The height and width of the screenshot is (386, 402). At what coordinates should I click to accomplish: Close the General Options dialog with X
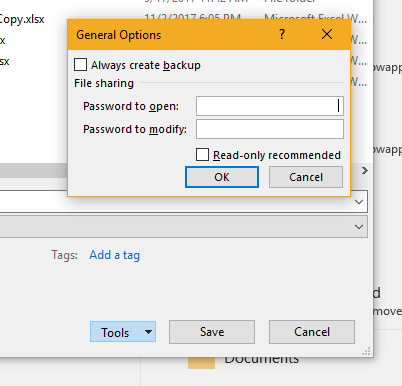point(327,34)
